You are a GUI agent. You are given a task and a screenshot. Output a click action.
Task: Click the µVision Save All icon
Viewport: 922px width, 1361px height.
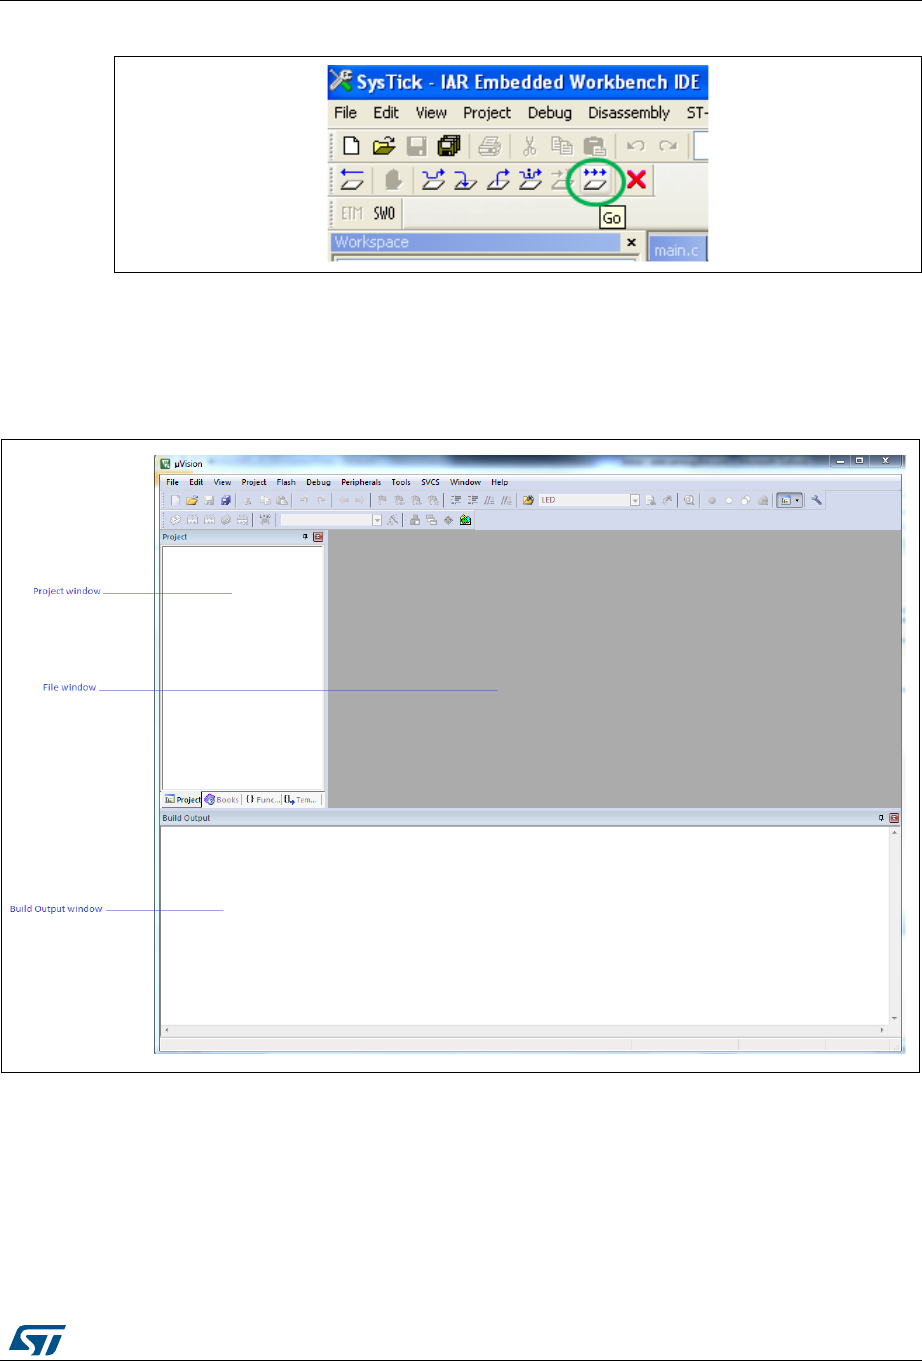225,500
